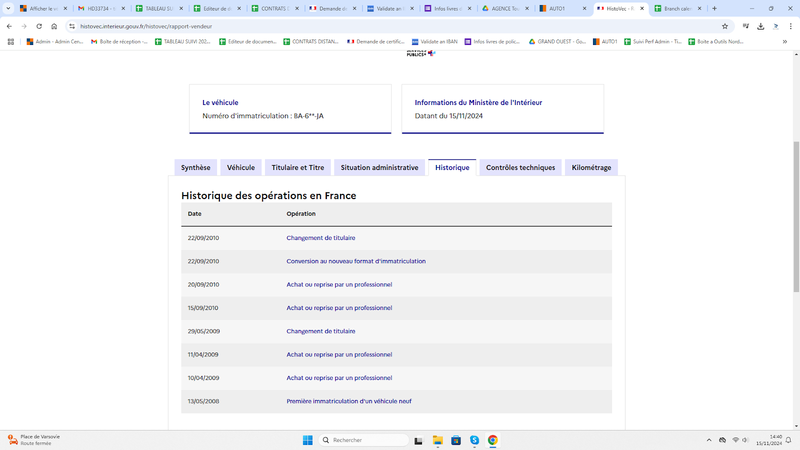Open the Wi-Fi network tray icon

point(735,440)
